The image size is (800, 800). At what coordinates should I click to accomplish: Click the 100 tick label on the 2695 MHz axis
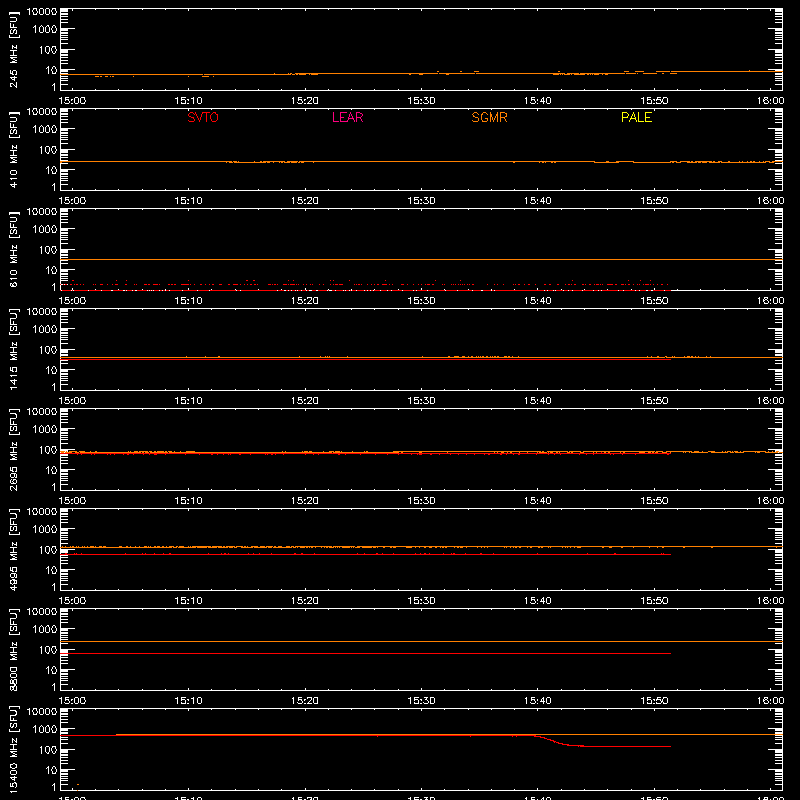point(48,450)
